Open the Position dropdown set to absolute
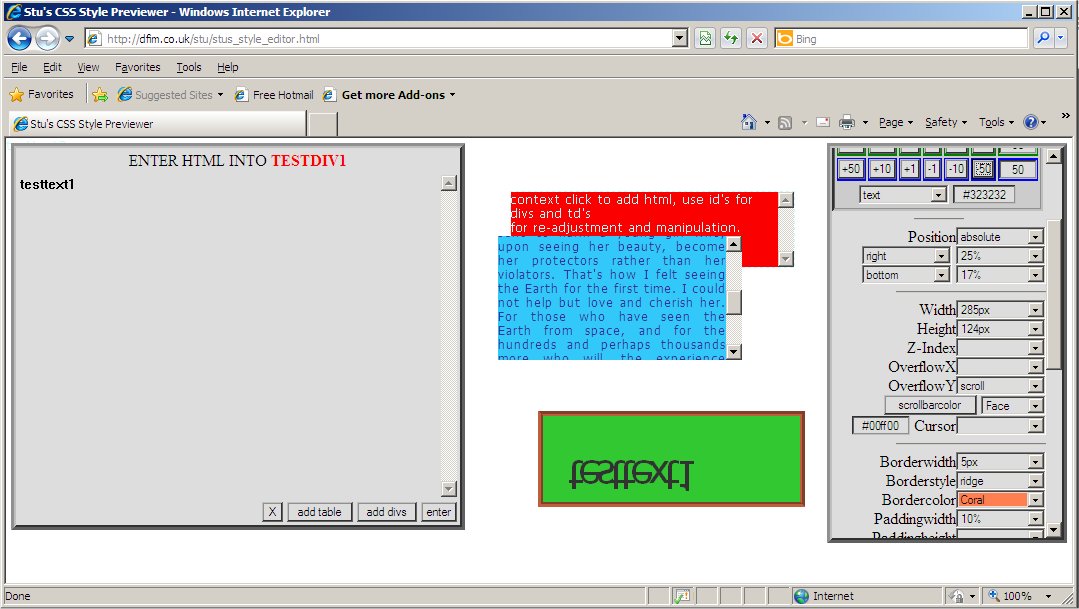 [1000, 237]
